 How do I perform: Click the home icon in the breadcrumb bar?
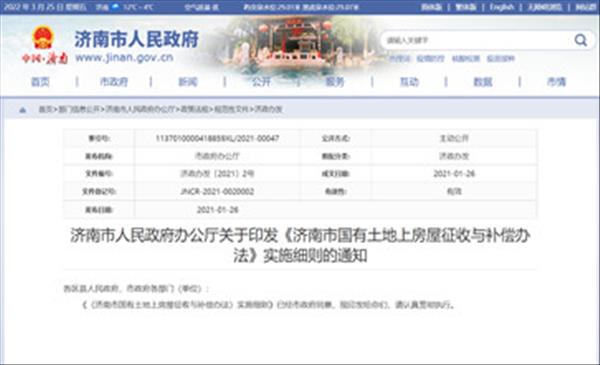click(23, 110)
